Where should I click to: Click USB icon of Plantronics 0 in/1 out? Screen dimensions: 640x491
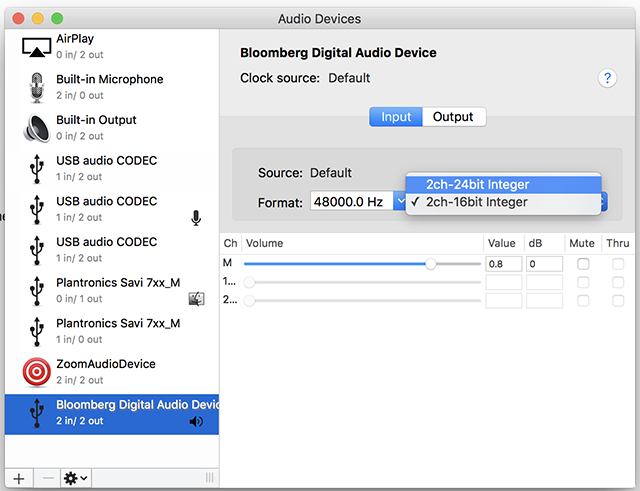point(37,291)
